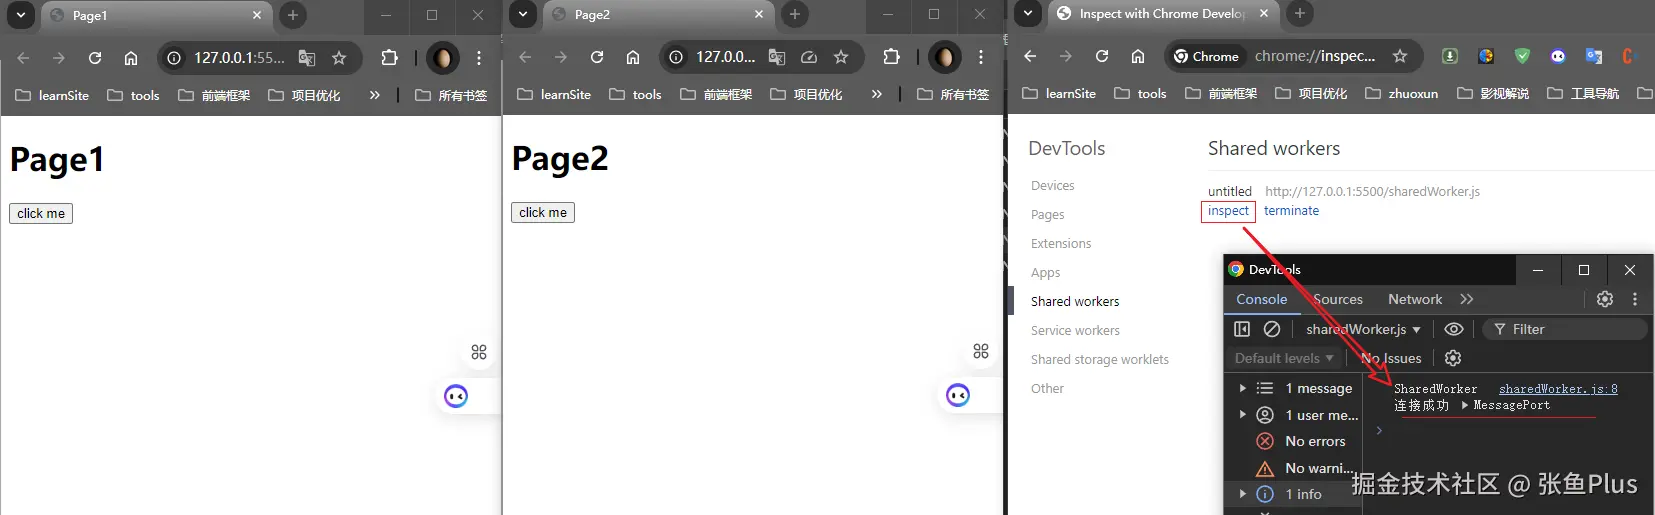
Task: Open the sharedWorker.js:8 source link
Action: click(1558, 389)
